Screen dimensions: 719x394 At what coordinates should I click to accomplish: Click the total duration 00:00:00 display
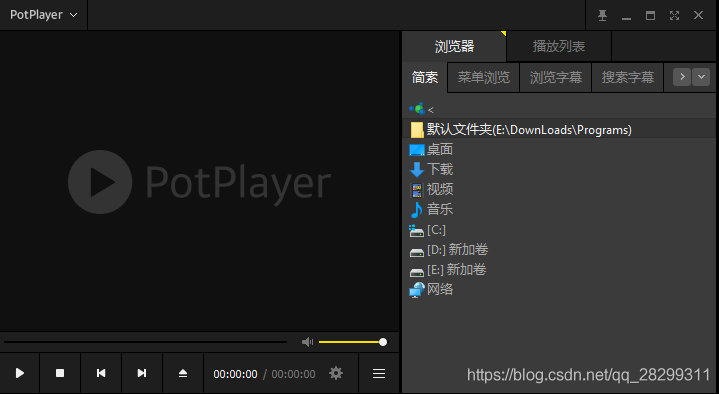click(x=293, y=374)
